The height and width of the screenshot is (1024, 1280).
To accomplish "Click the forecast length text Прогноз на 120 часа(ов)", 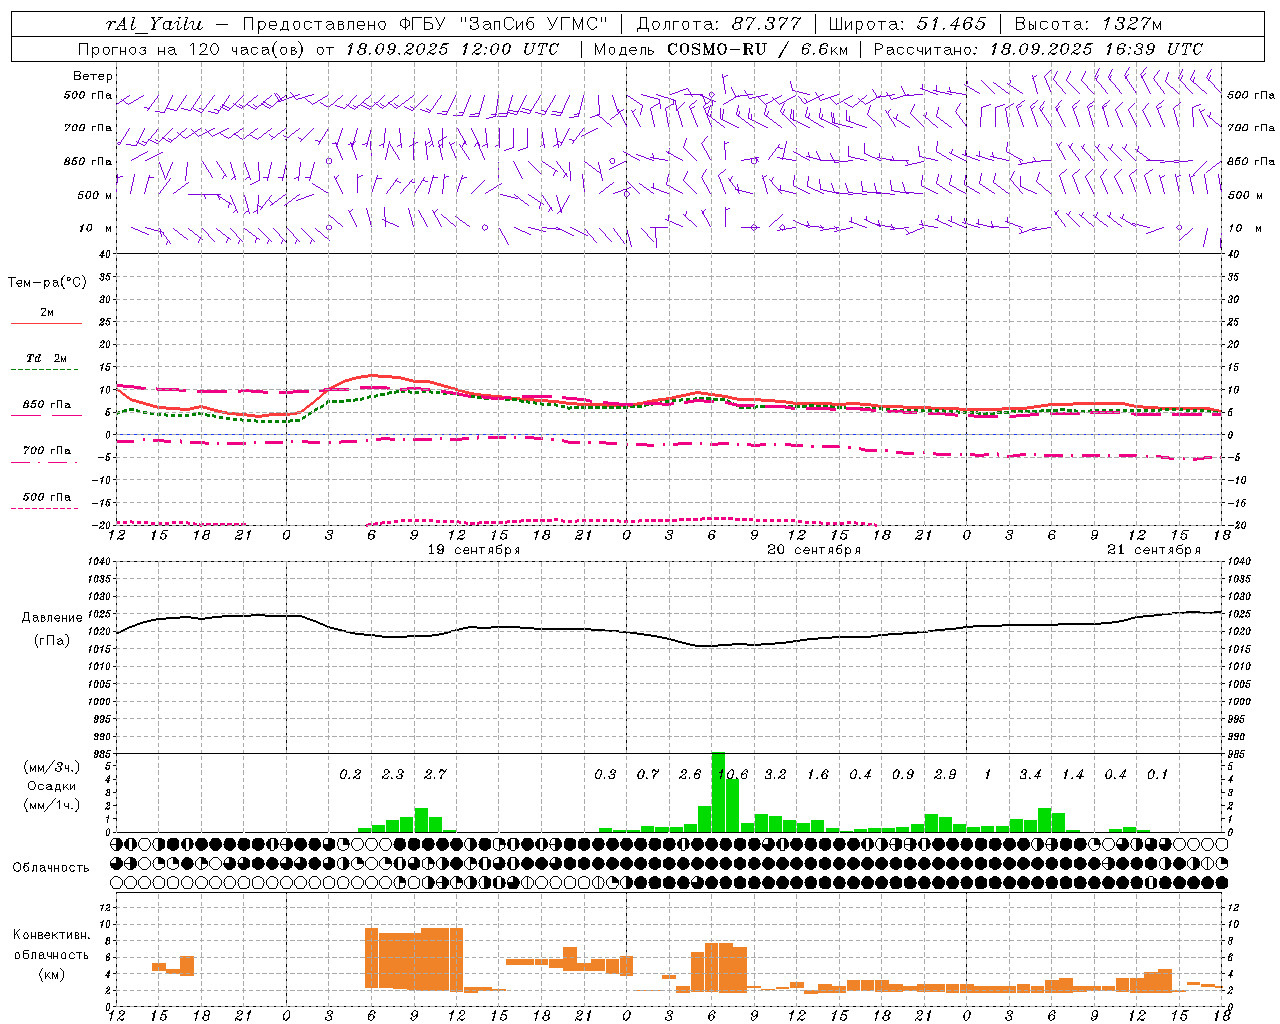I will [x=193, y=49].
